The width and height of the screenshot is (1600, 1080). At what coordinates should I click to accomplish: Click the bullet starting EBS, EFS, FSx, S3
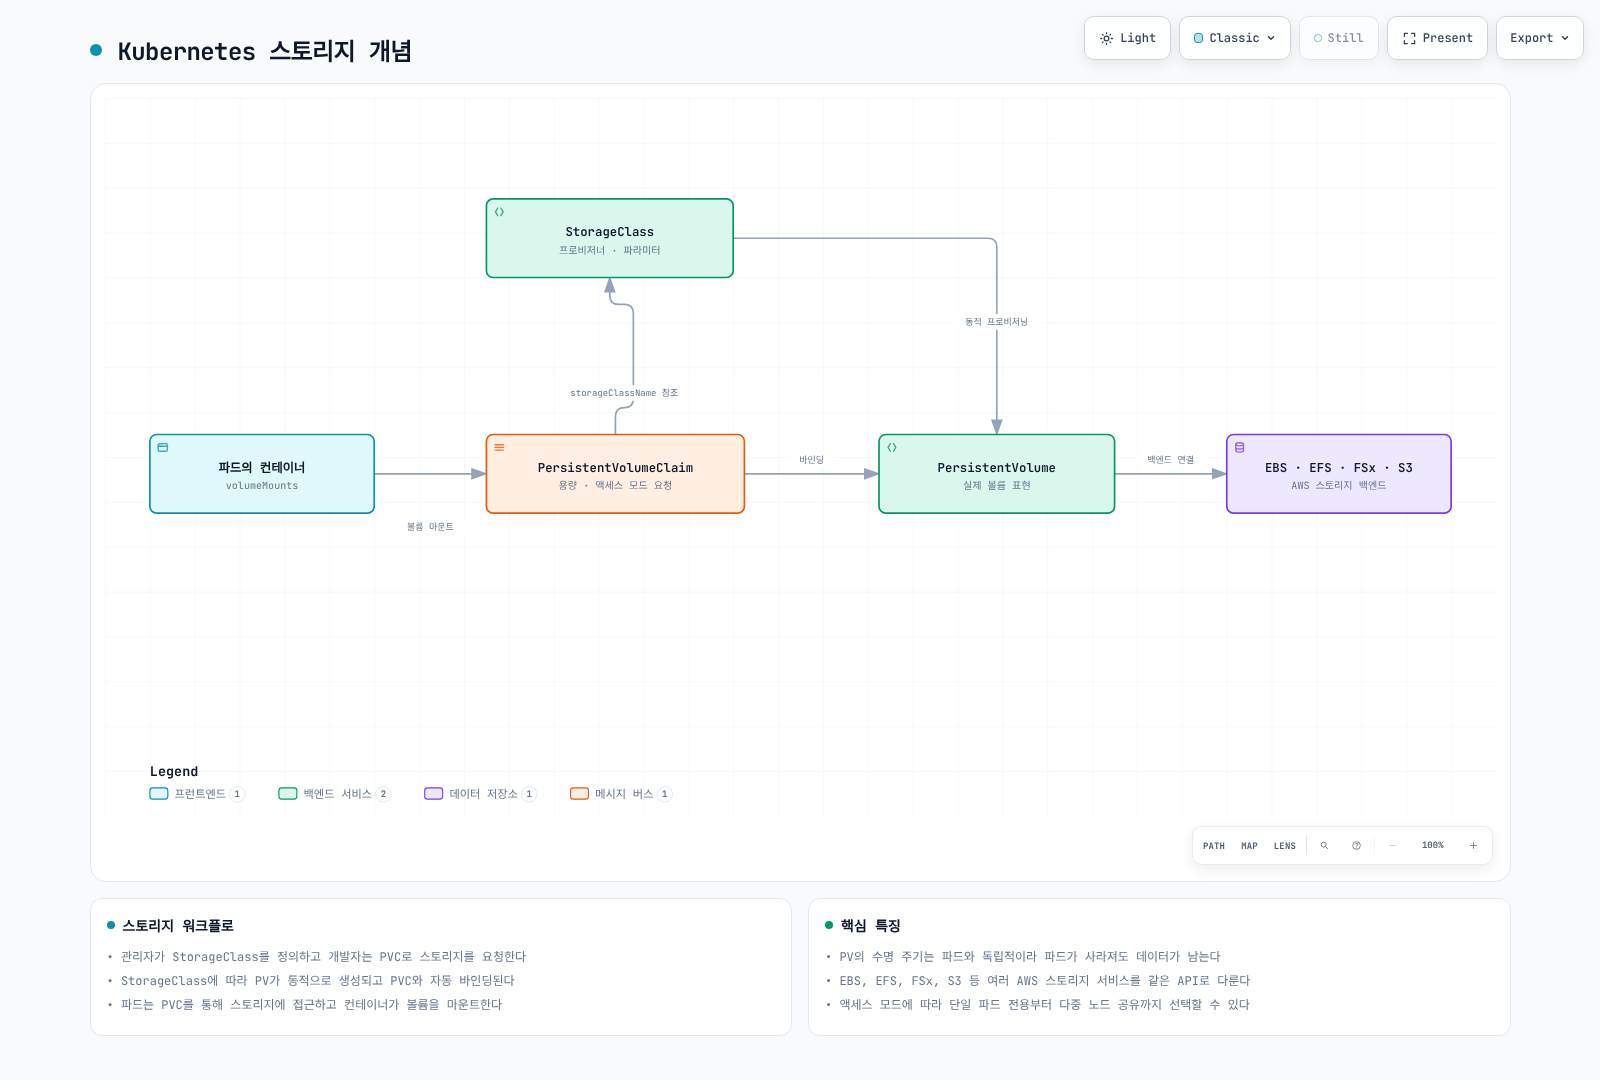(1045, 981)
